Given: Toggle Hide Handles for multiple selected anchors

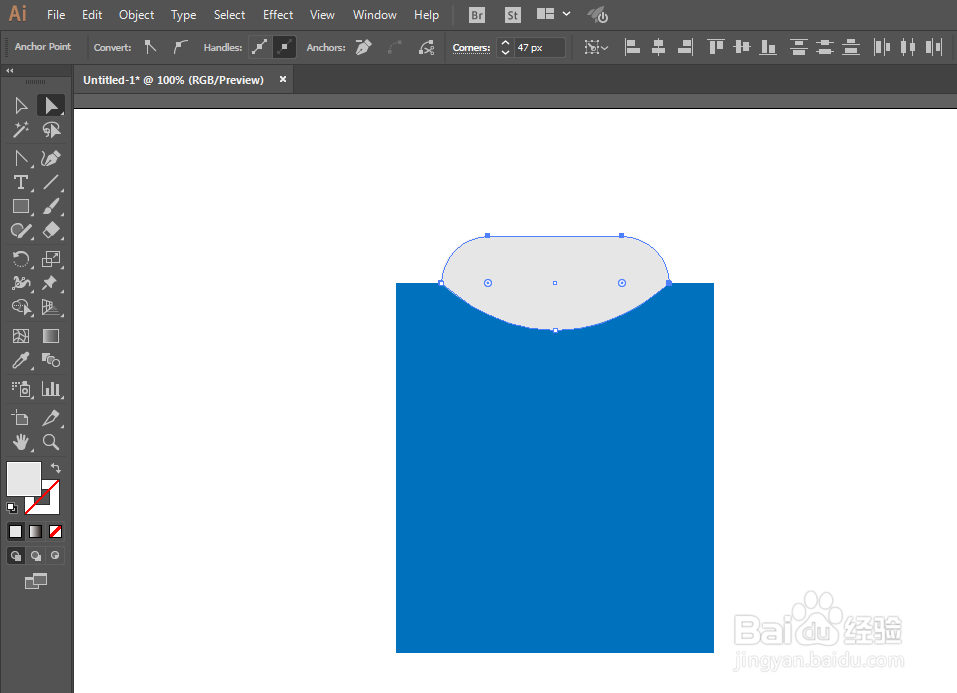Looking at the screenshot, I should tap(285, 46).
